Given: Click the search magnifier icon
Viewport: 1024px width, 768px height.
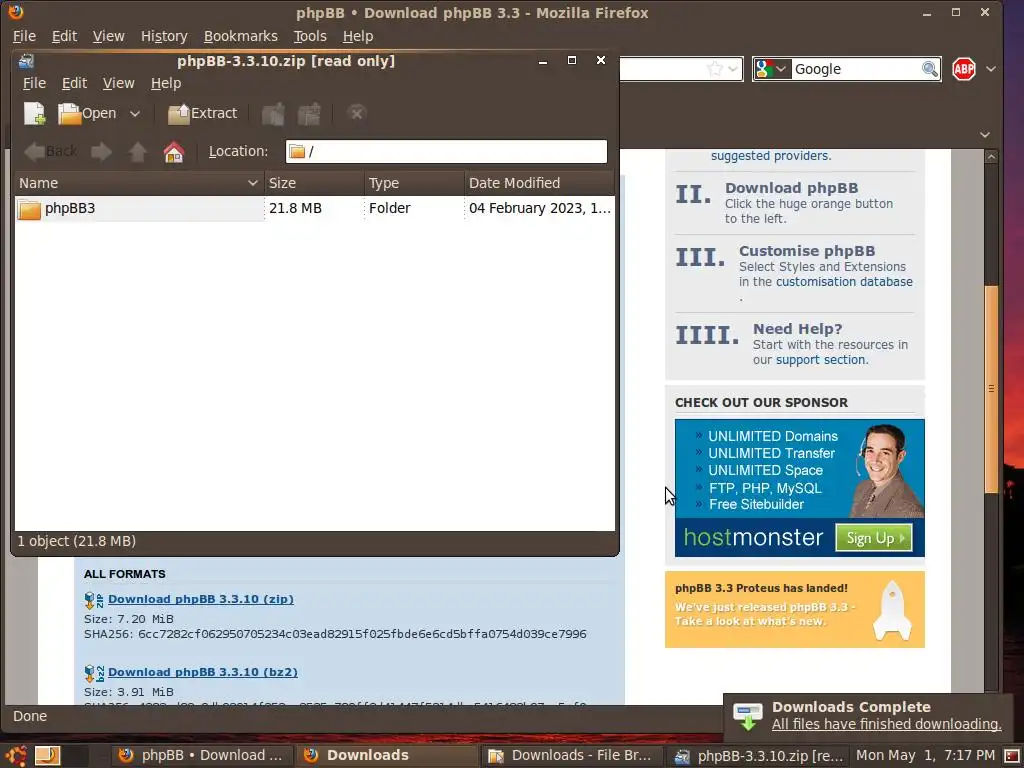Looking at the screenshot, I should point(929,69).
